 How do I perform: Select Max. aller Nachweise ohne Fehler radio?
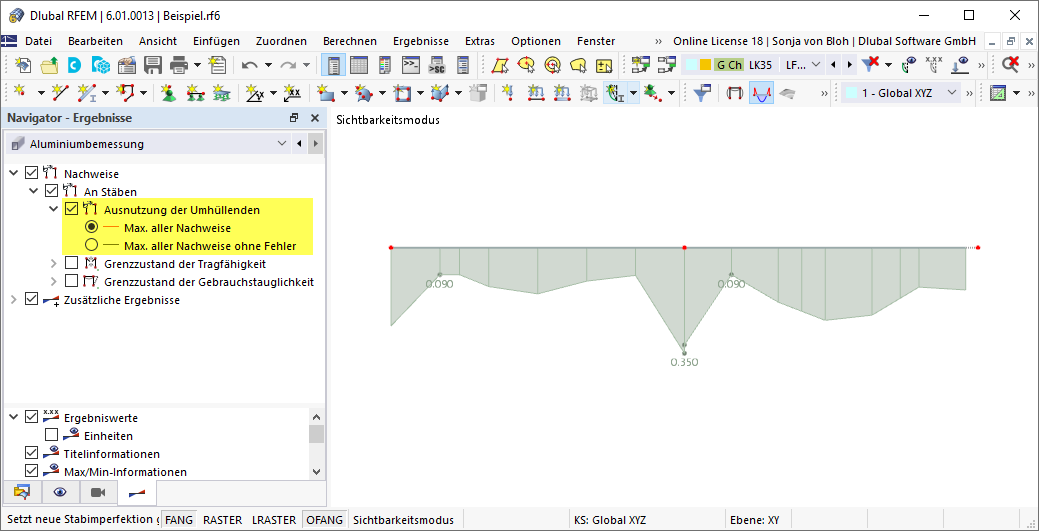pyautogui.click(x=91, y=246)
